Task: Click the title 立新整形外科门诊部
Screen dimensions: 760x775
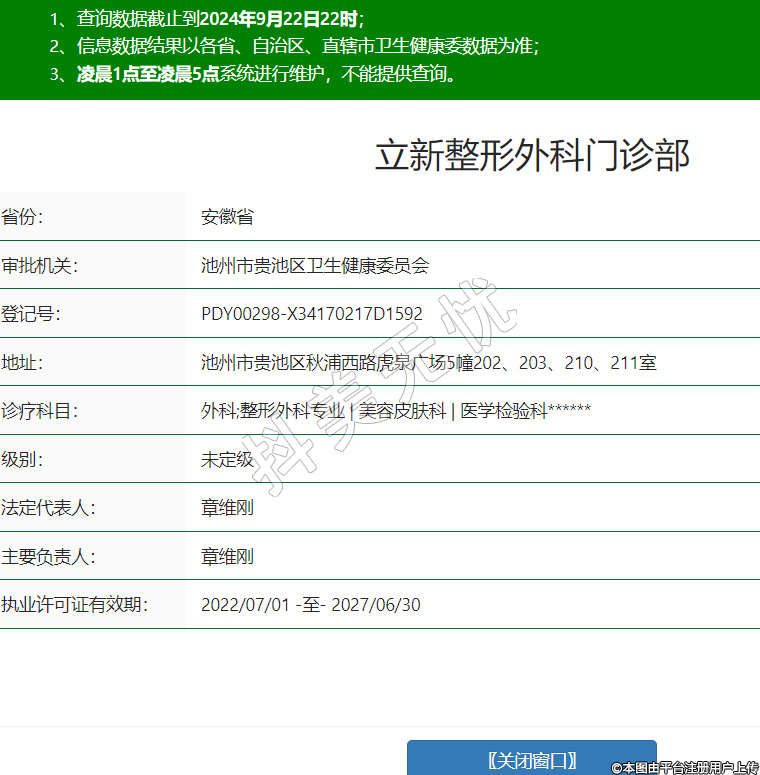Action: point(532,156)
